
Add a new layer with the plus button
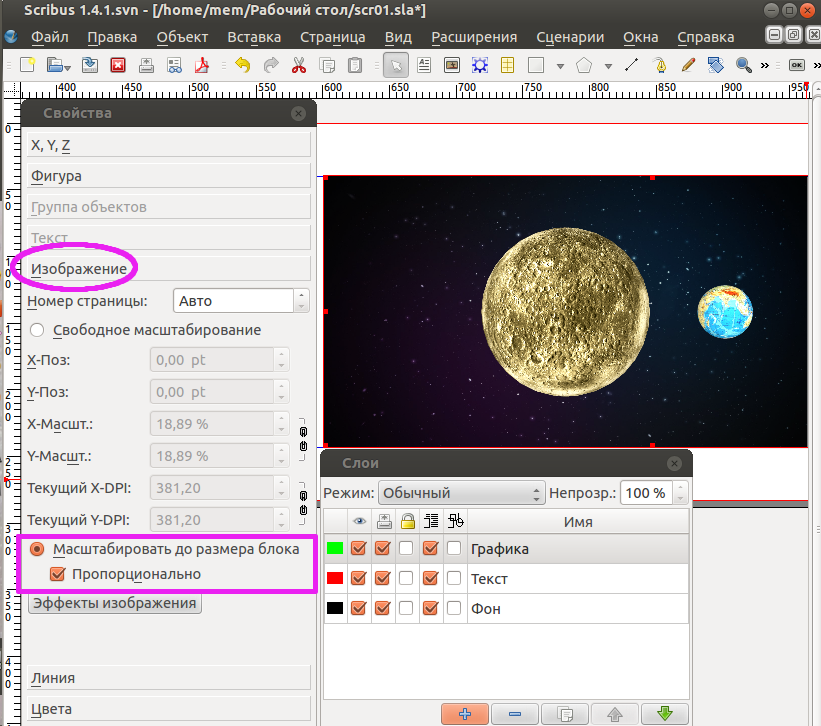465,714
